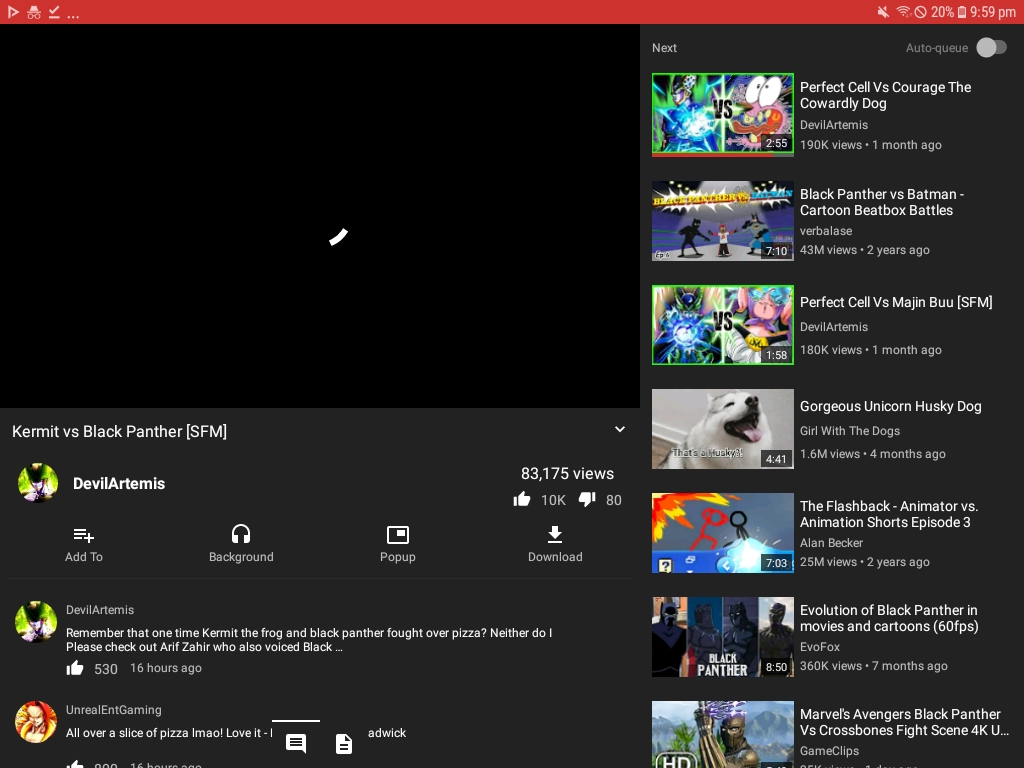Switch to the Description tab
This screenshot has height=768, width=1024.
[x=343, y=743]
